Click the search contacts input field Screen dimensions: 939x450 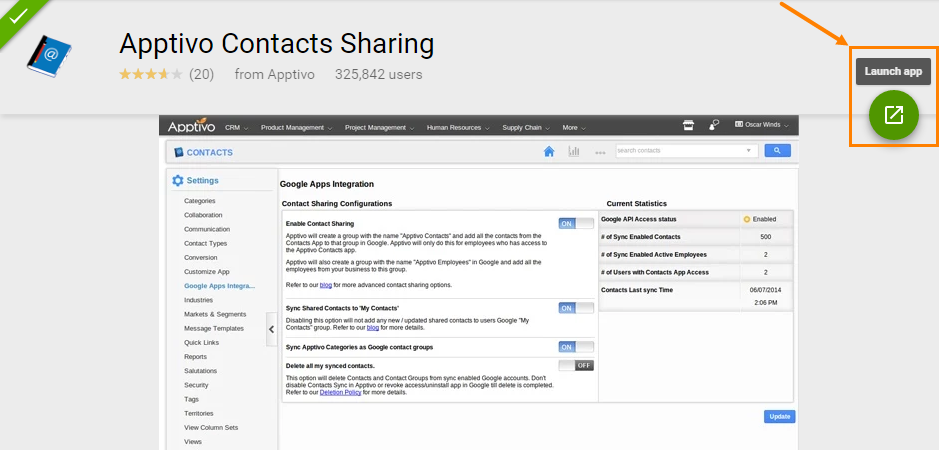pos(680,151)
